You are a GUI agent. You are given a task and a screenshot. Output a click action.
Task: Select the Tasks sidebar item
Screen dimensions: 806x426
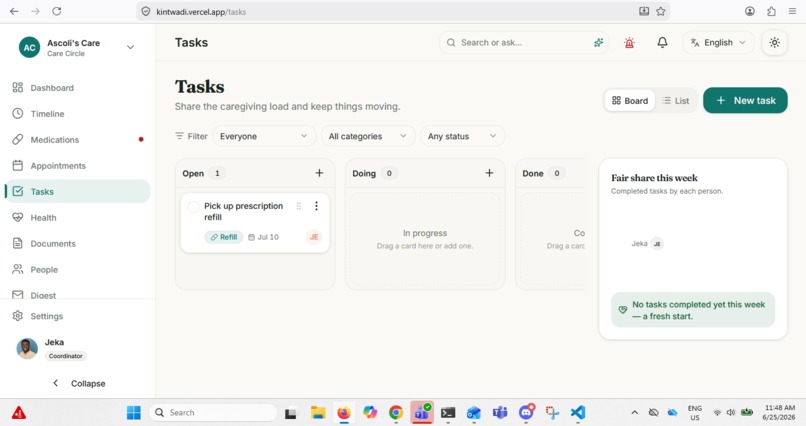(77, 191)
